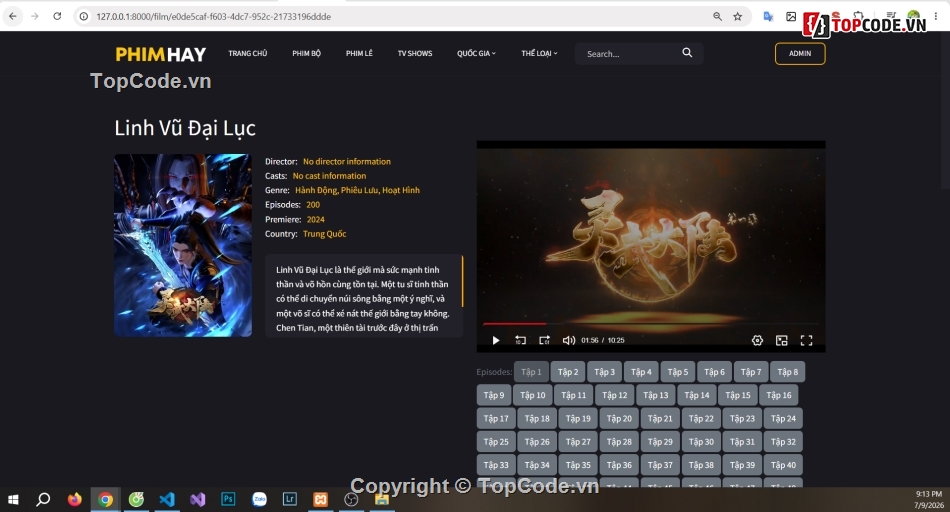
Task: Toggle video fullscreen mode
Action: [x=806, y=341]
